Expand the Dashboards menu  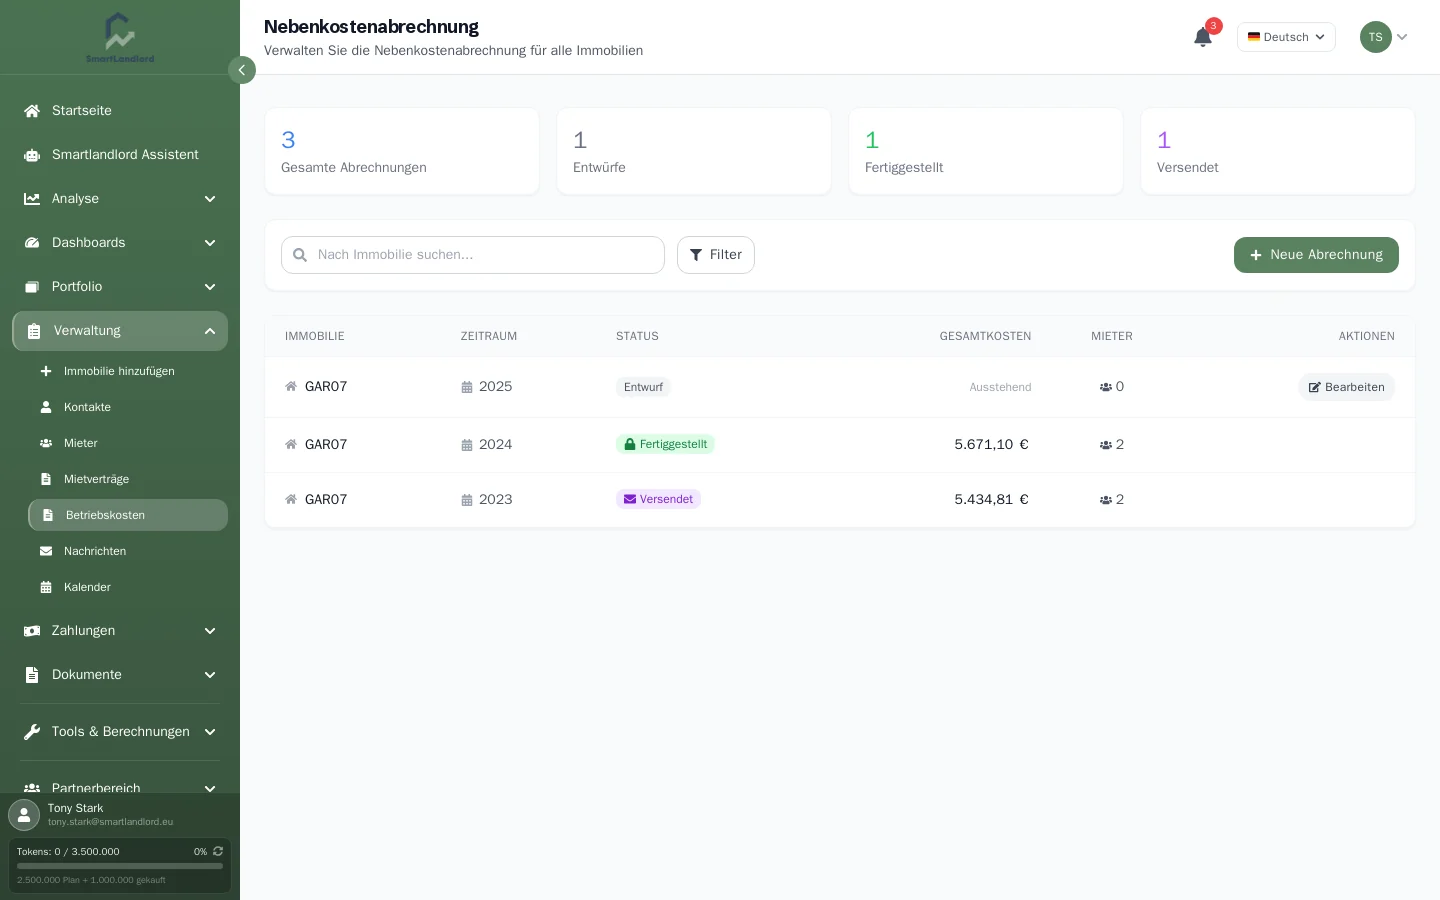pos(120,242)
